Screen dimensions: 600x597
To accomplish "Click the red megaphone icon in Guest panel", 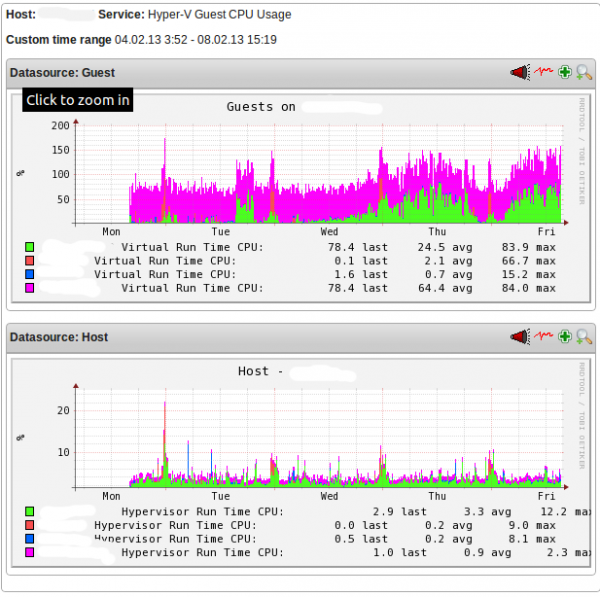I will pos(519,72).
